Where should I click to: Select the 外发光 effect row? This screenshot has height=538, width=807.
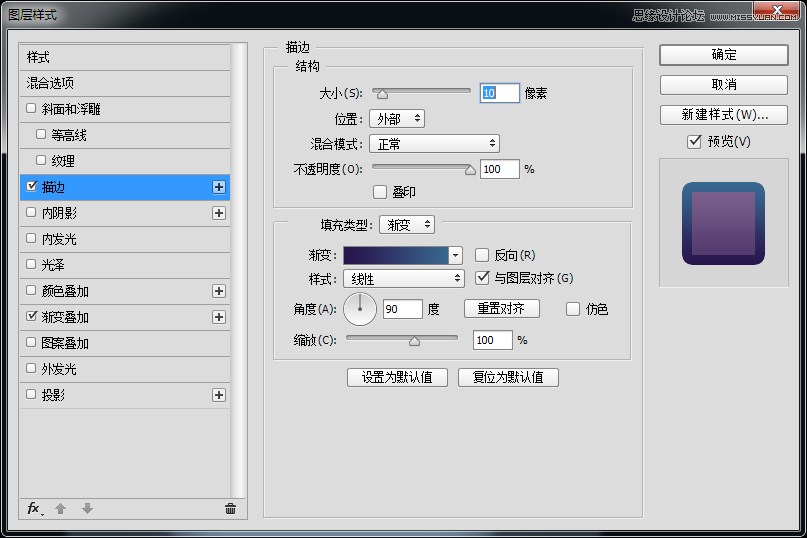[125, 369]
